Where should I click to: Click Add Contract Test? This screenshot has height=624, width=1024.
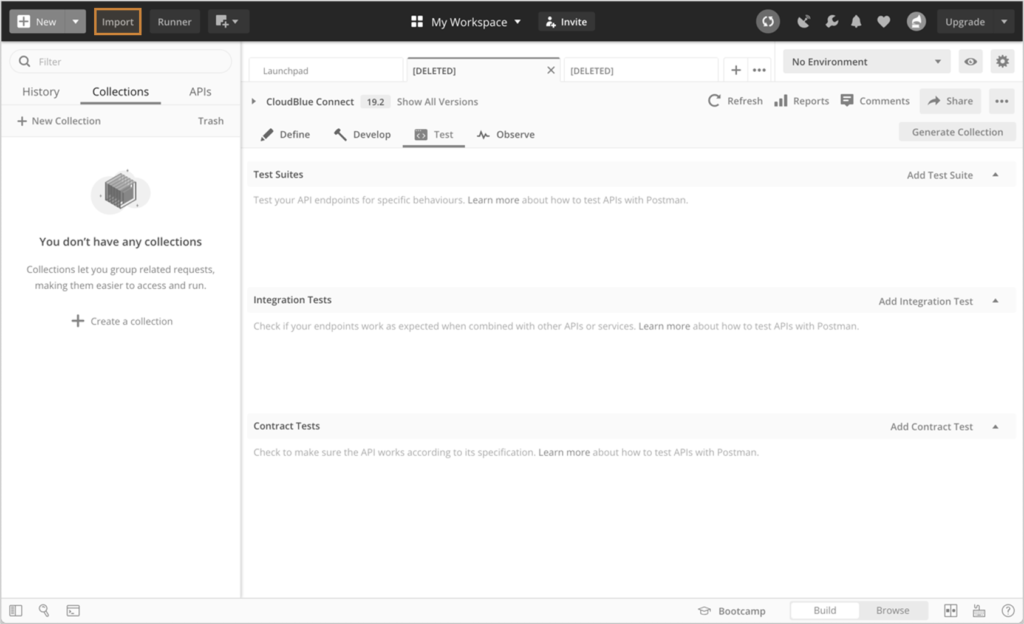click(x=931, y=426)
